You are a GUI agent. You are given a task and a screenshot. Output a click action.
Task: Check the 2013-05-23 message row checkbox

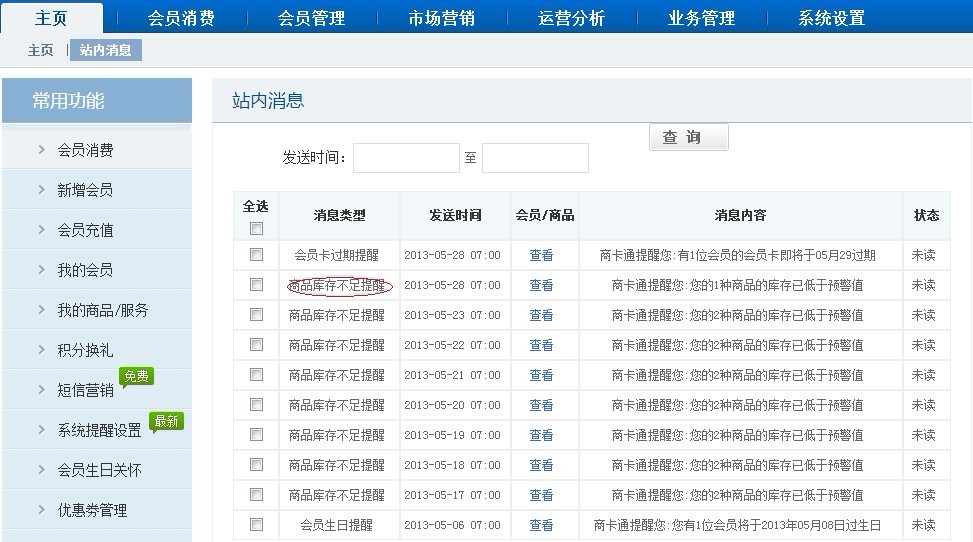pyautogui.click(x=256, y=314)
